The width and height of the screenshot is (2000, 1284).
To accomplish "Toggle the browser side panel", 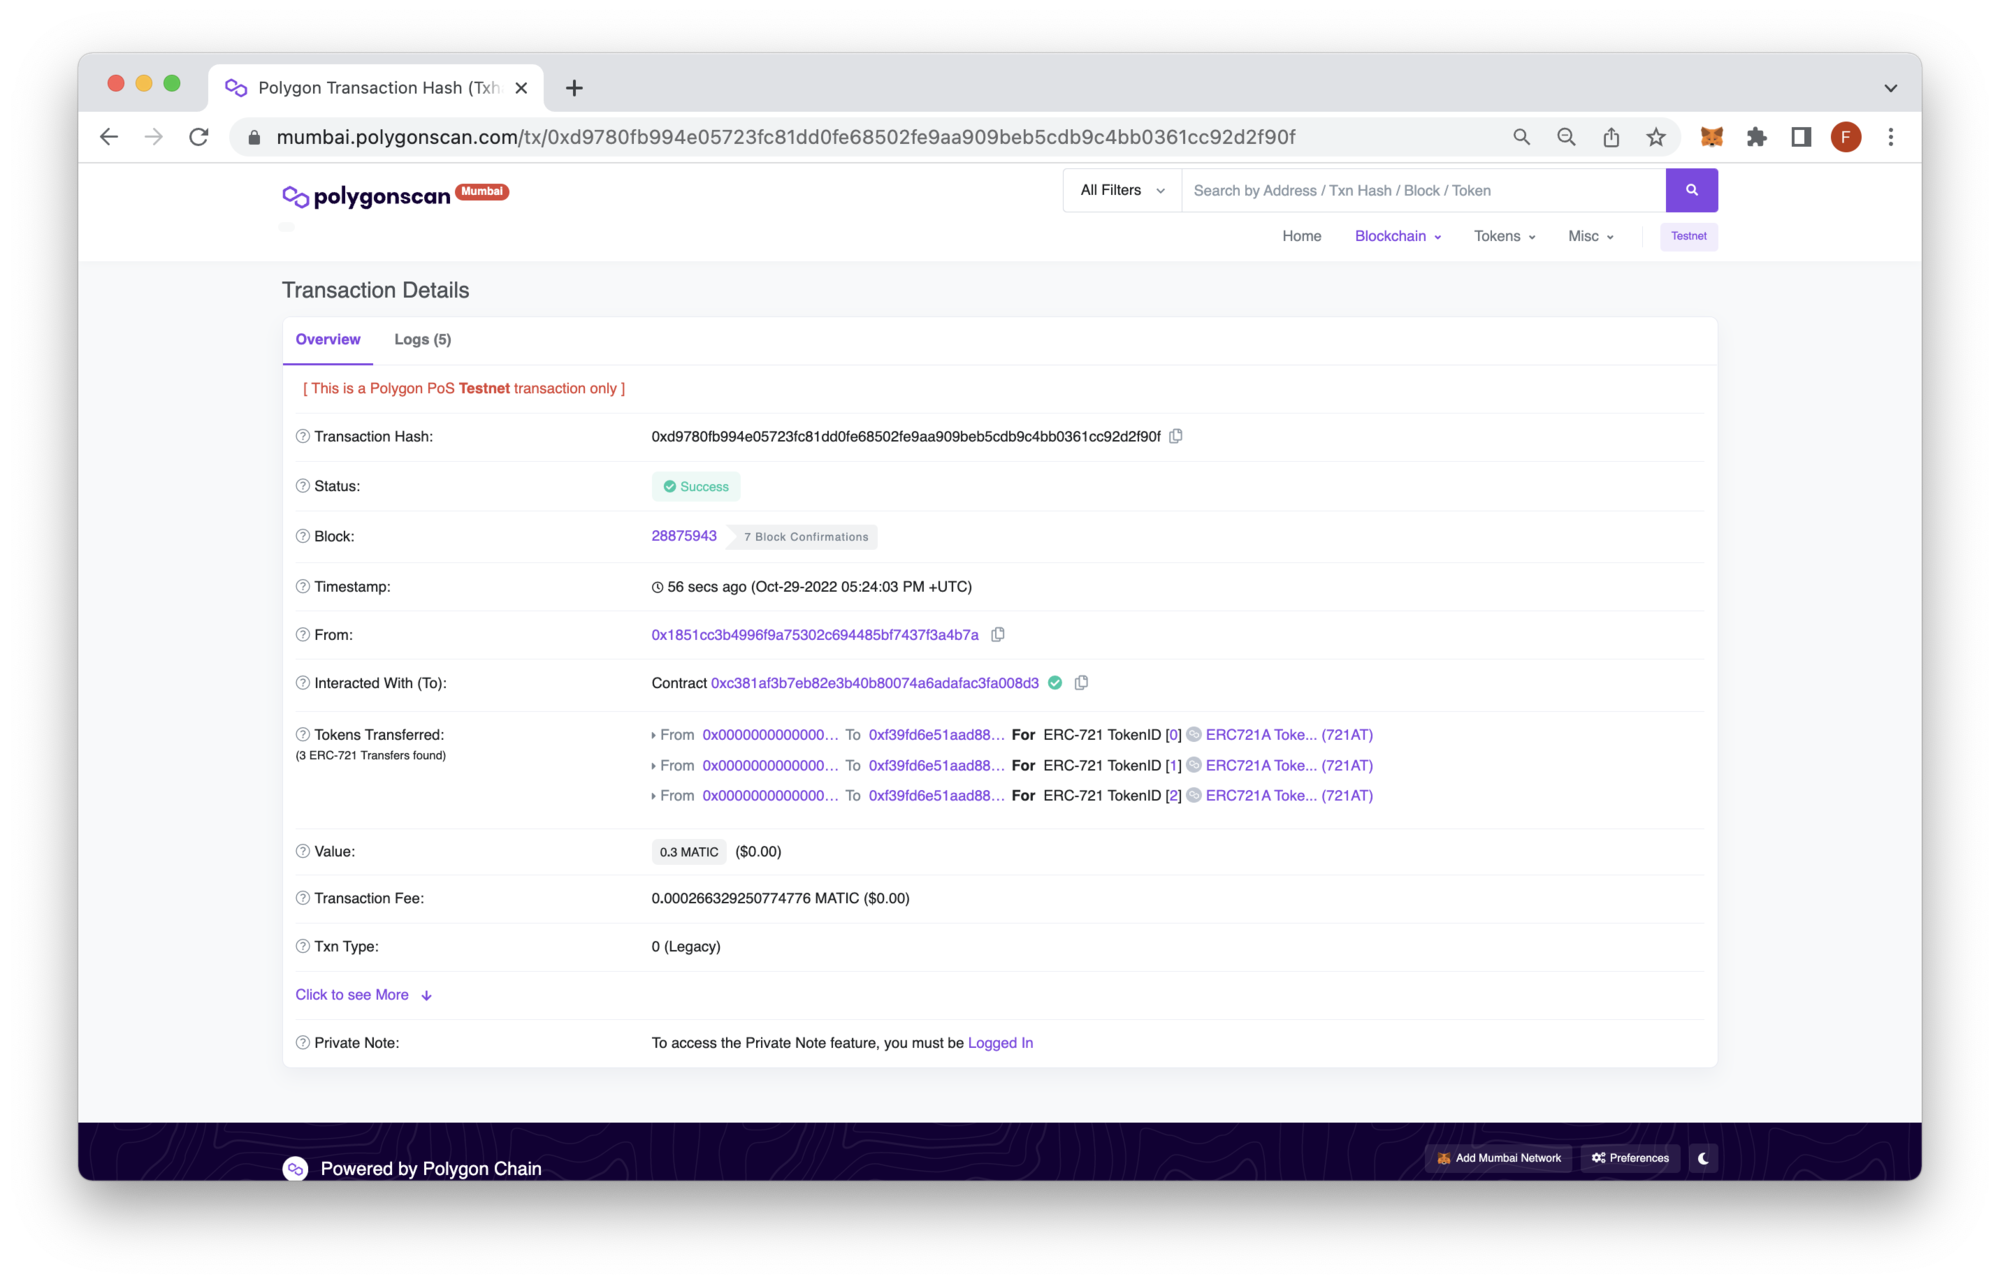I will [1801, 137].
